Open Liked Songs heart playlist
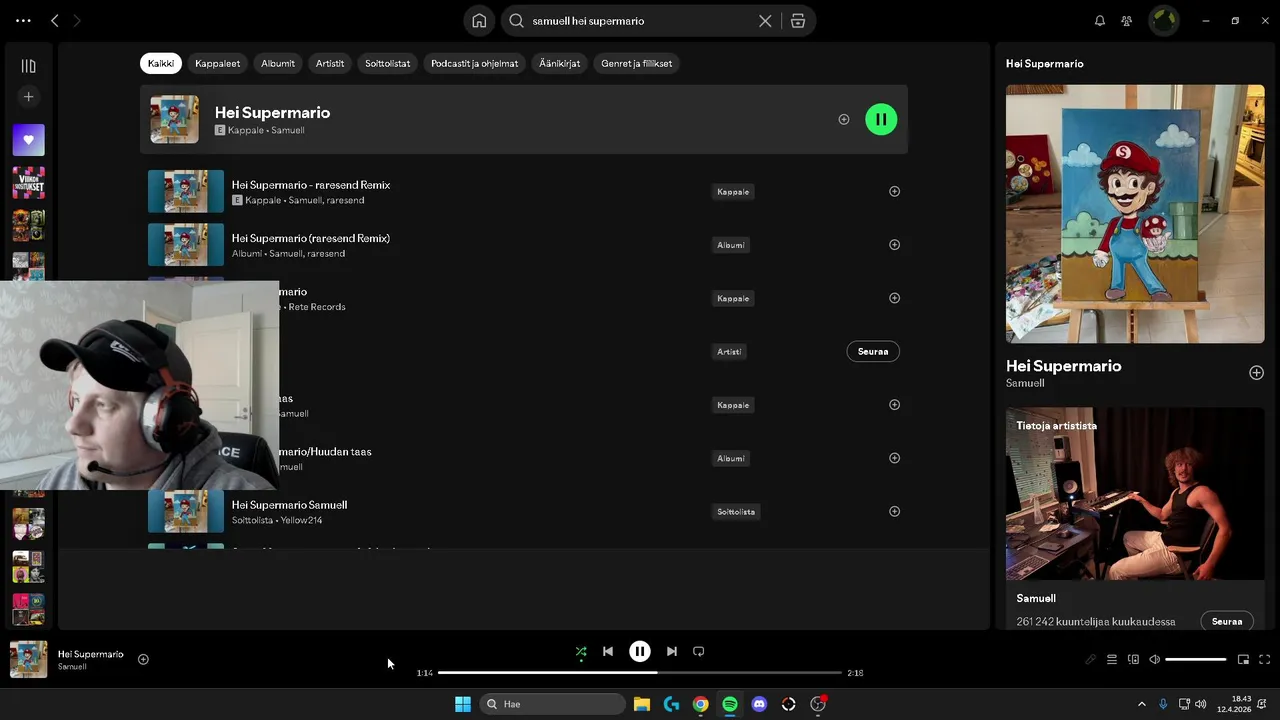The width and height of the screenshot is (1280, 720). (x=28, y=140)
